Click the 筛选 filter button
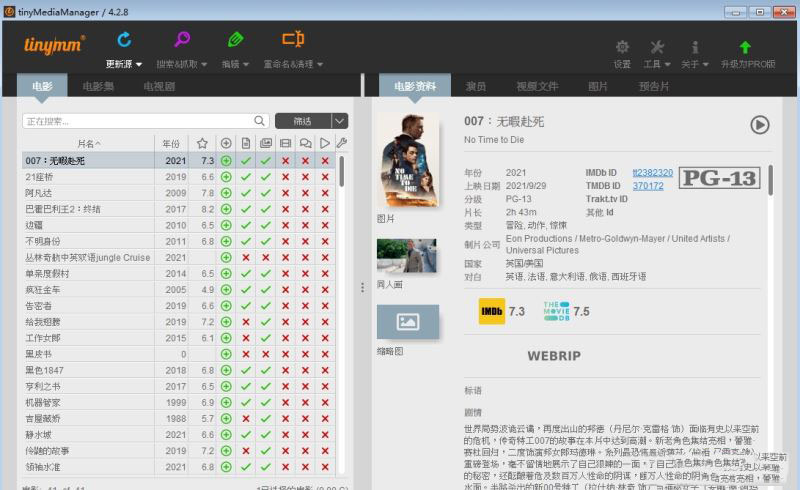The width and height of the screenshot is (800, 490). click(303, 121)
